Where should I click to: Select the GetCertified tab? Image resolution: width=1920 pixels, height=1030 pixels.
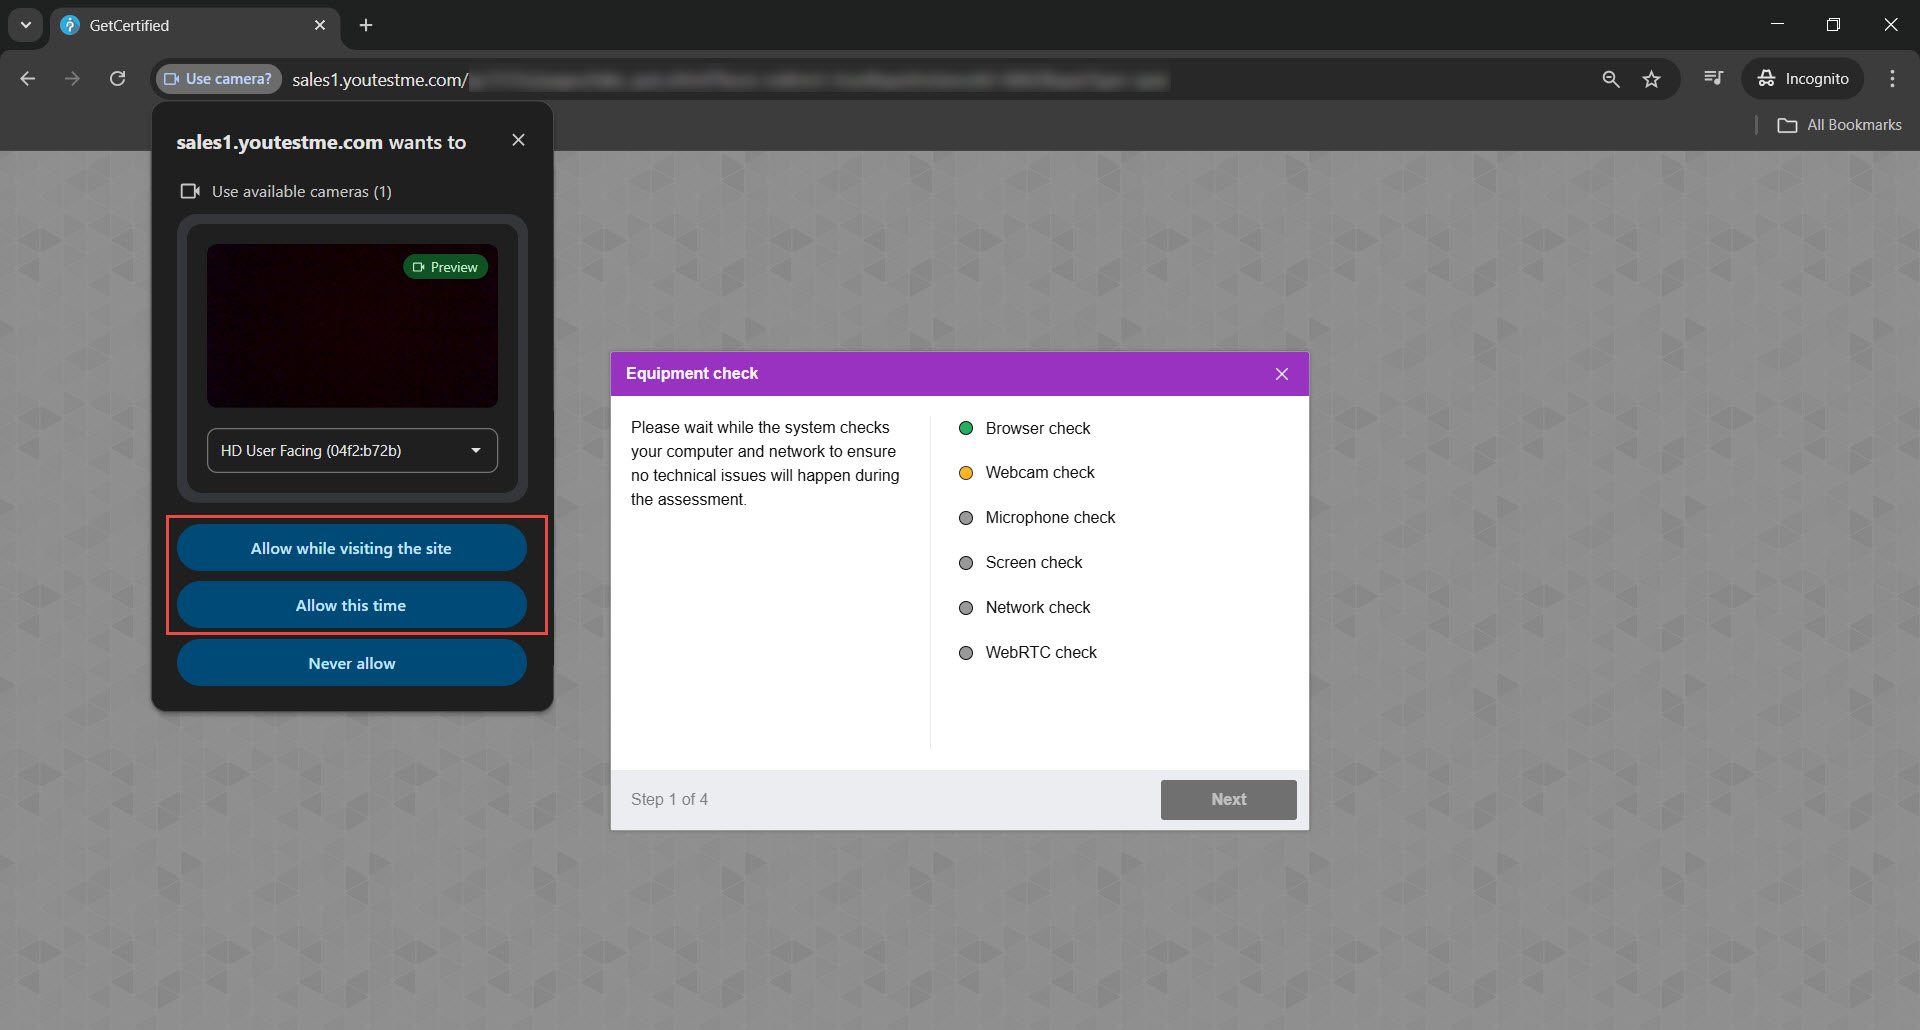180,25
